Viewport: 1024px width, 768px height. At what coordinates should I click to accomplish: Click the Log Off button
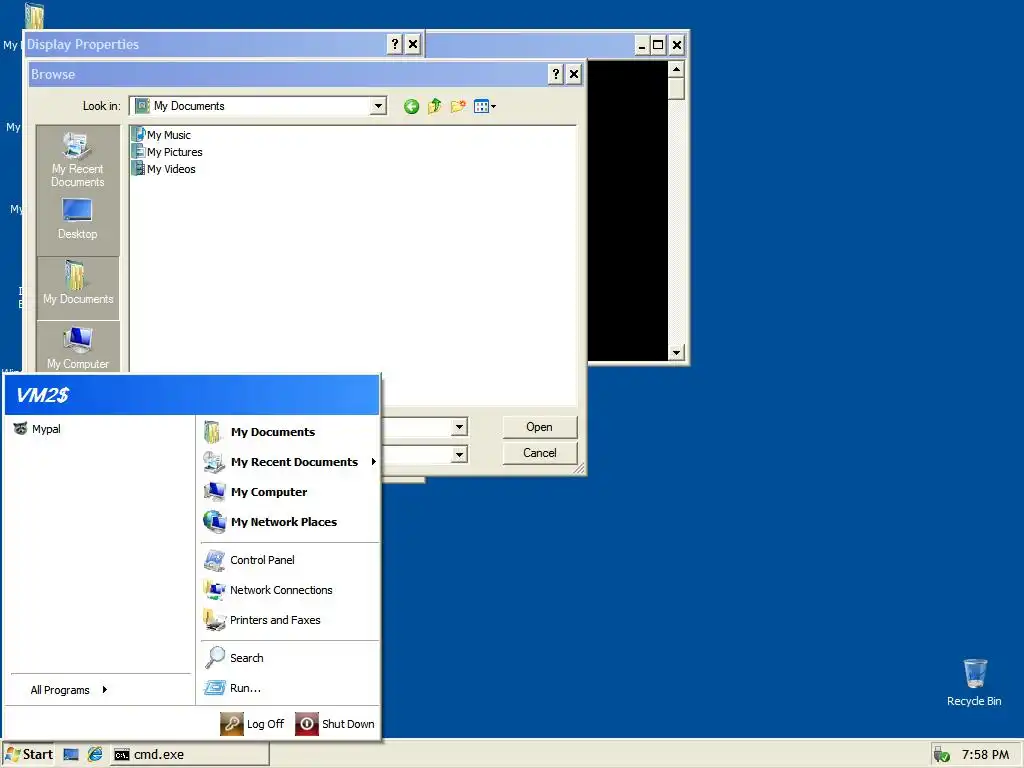[x=253, y=724]
